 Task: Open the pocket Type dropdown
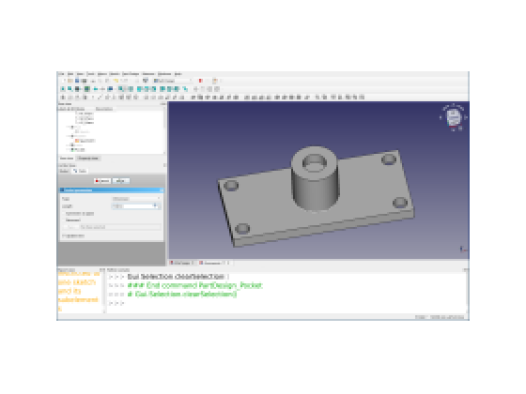pyautogui.click(x=136, y=199)
